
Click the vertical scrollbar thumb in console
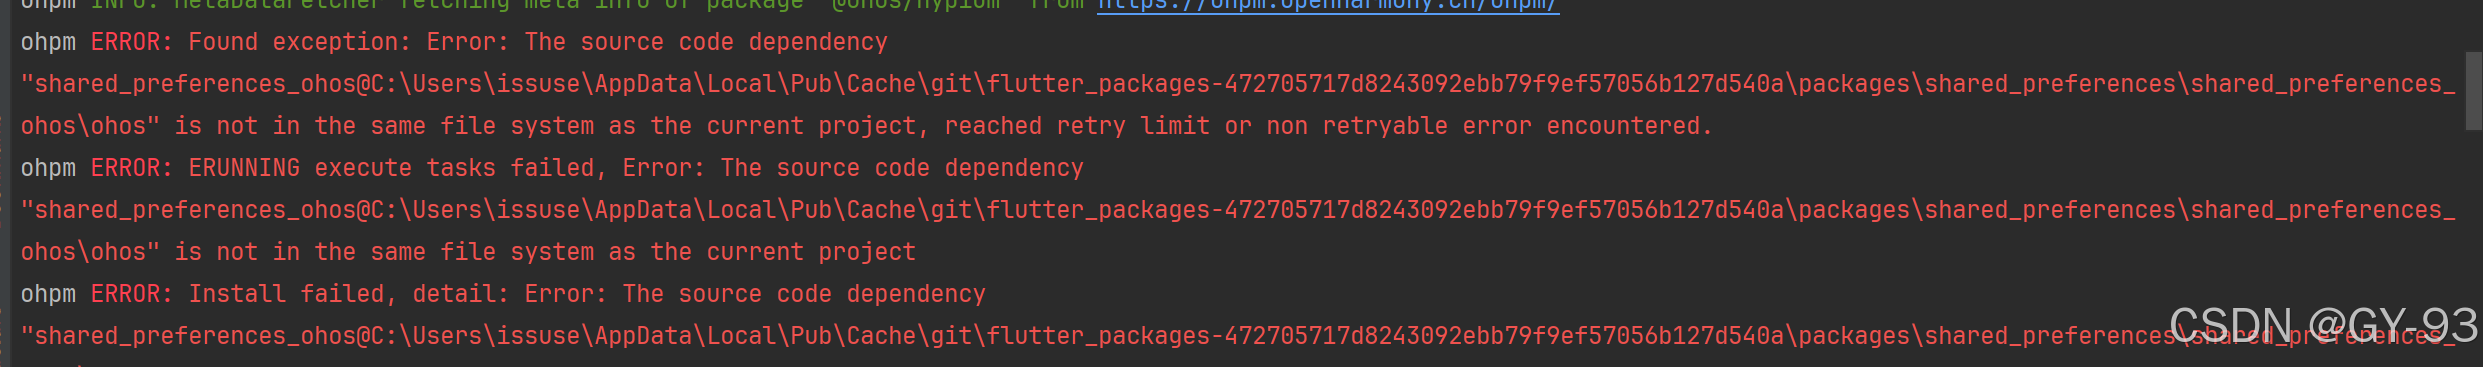[2474, 90]
